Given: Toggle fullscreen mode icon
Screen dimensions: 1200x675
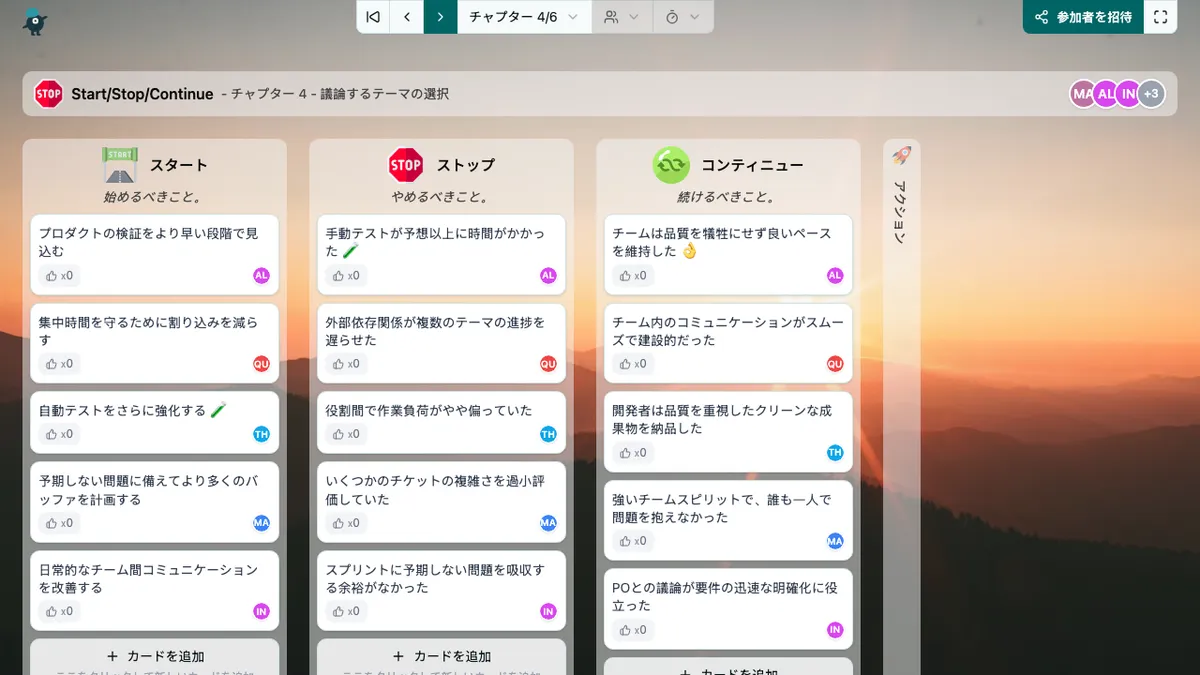Looking at the screenshot, I should [1160, 17].
